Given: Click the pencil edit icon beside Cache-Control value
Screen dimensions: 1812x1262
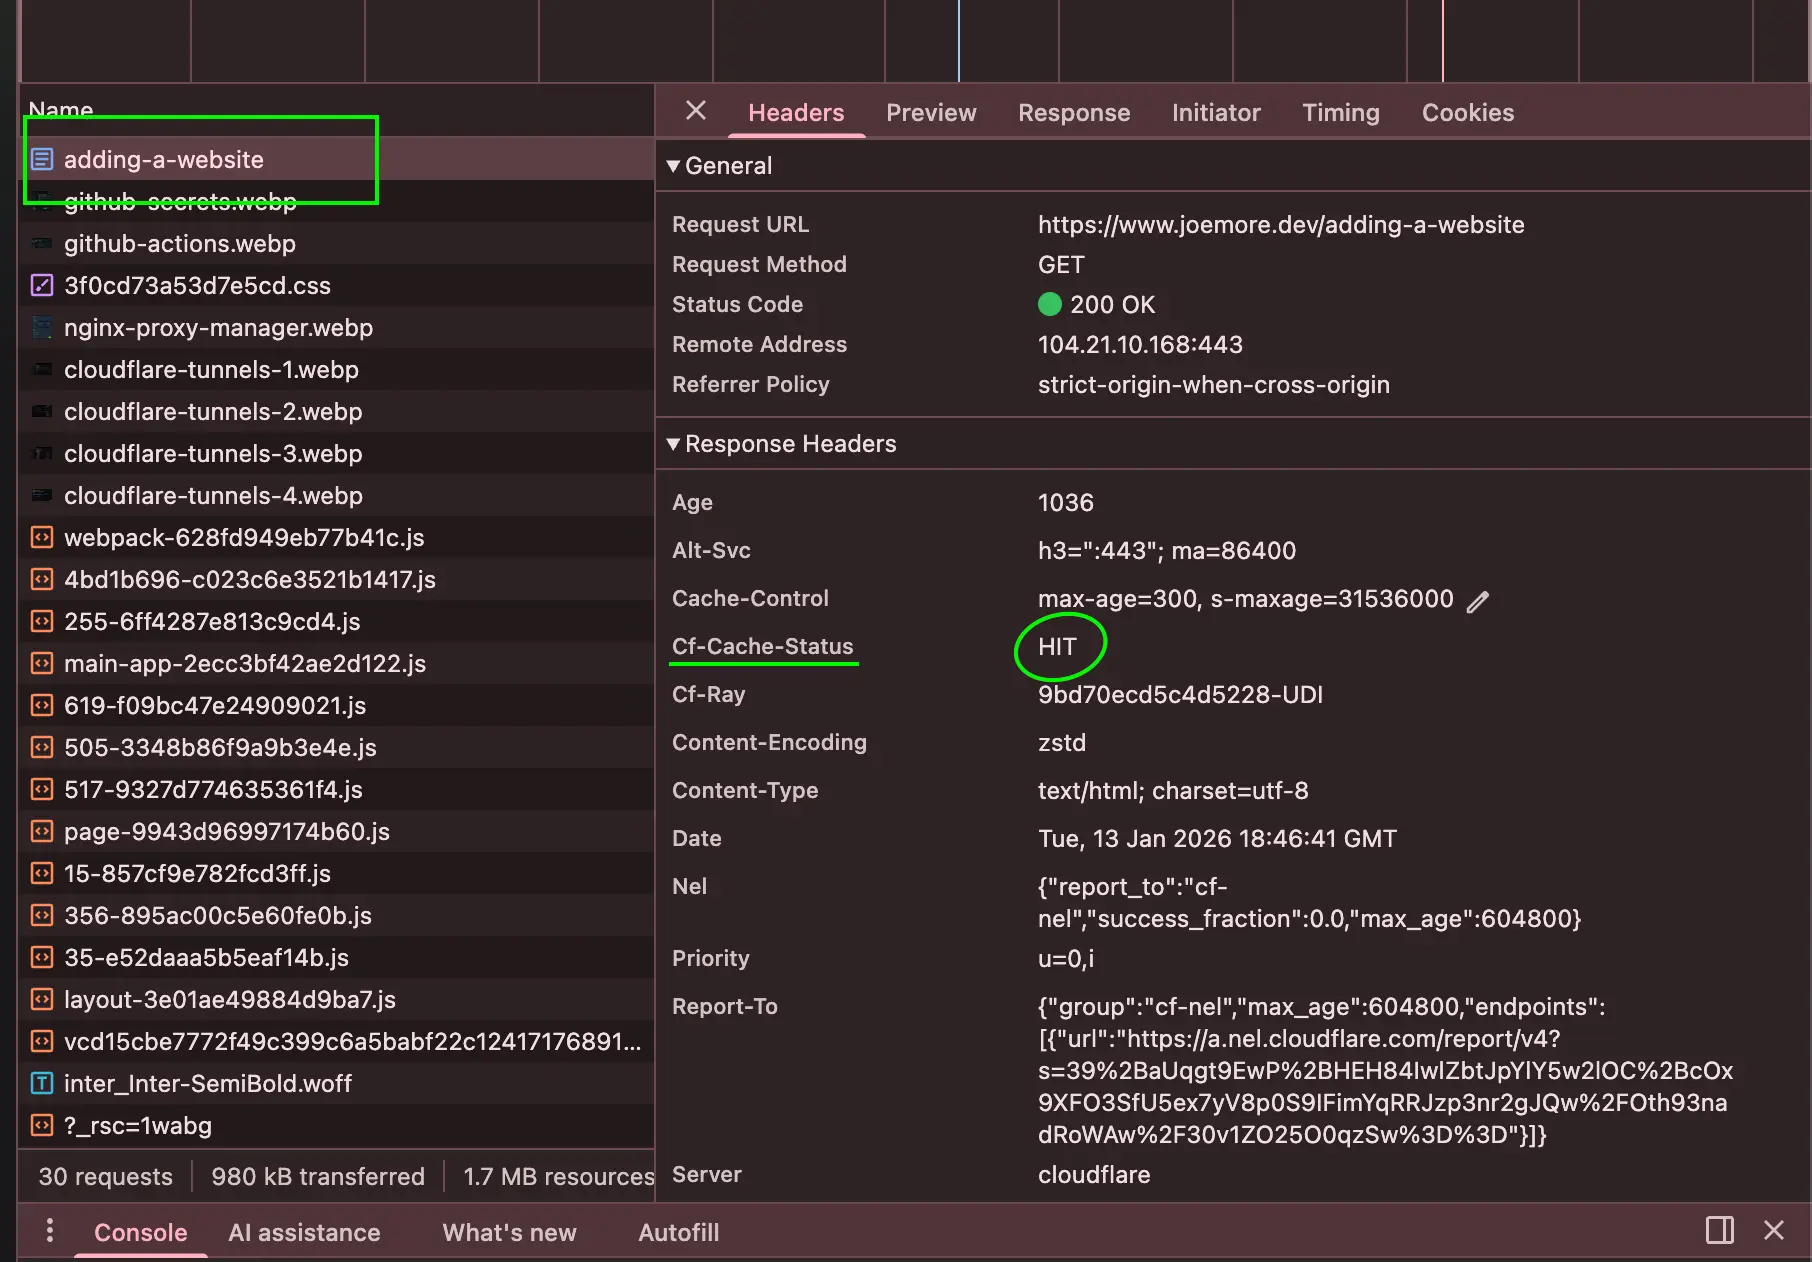Looking at the screenshot, I should tap(1479, 601).
